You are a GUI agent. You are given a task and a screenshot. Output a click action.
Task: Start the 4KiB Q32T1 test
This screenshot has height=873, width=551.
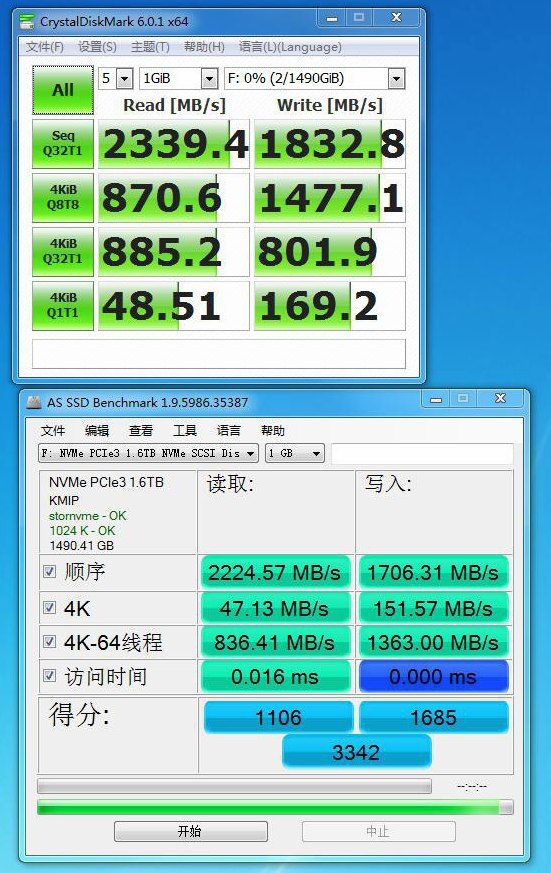(x=63, y=252)
